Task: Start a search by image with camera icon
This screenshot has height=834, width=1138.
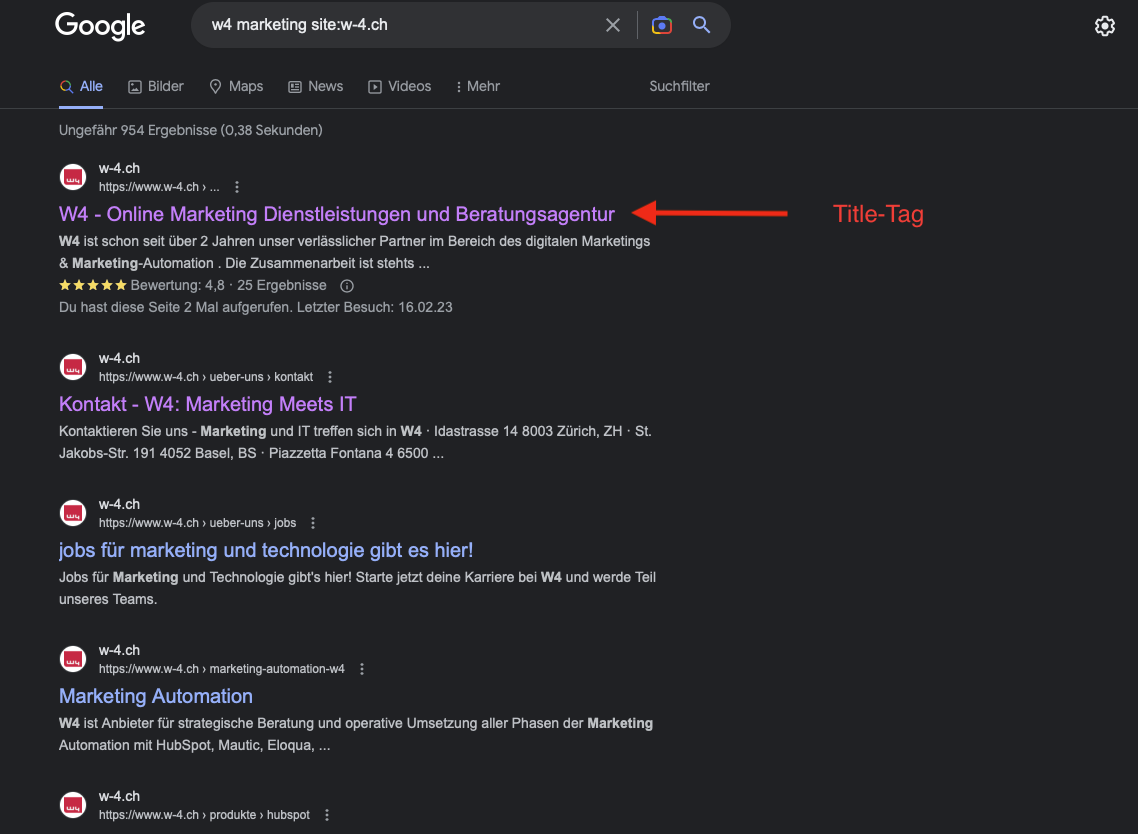Action: [x=661, y=25]
